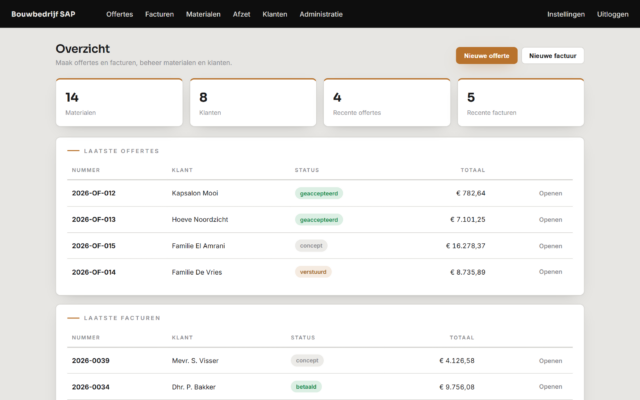The width and height of the screenshot is (640, 400).
Task: Select quote number 2026-OF-013
Action: (x=93, y=219)
